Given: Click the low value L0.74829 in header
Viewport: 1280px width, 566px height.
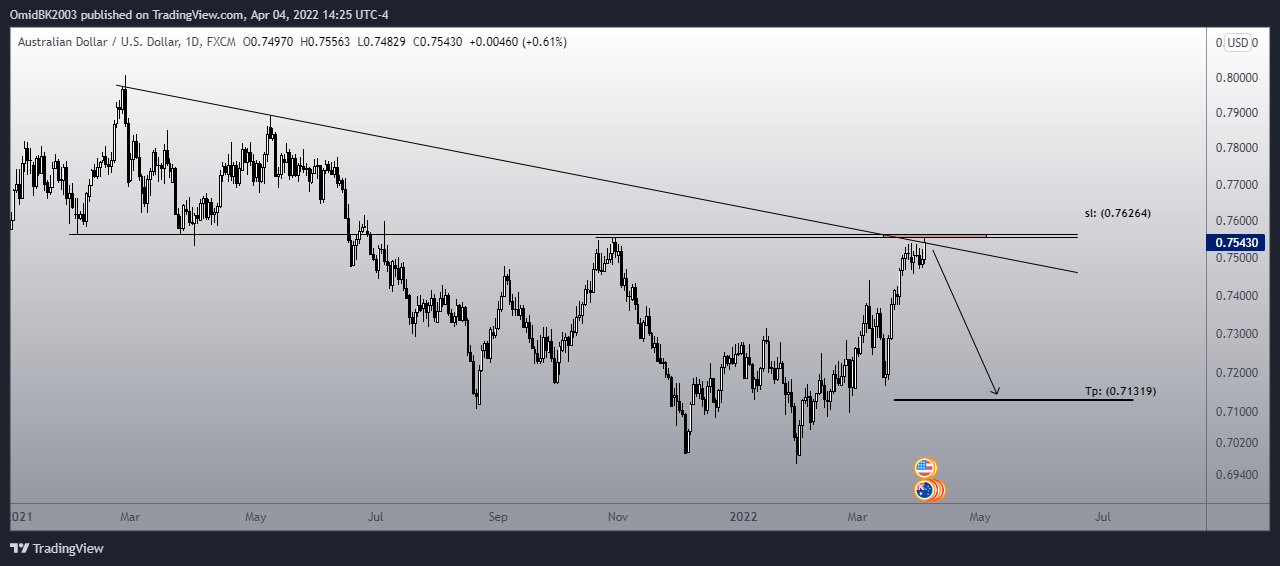Looking at the screenshot, I should [381, 42].
